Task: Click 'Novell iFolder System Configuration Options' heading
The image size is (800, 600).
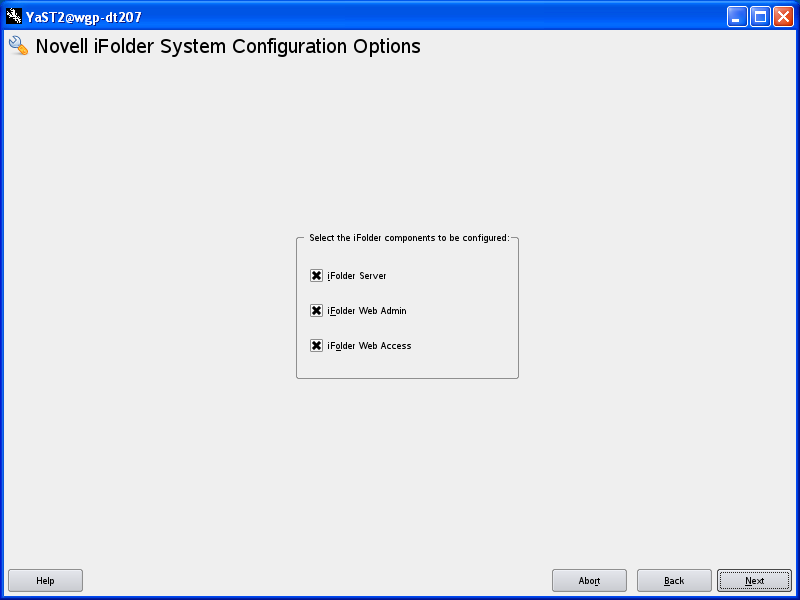Action: pos(228,46)
